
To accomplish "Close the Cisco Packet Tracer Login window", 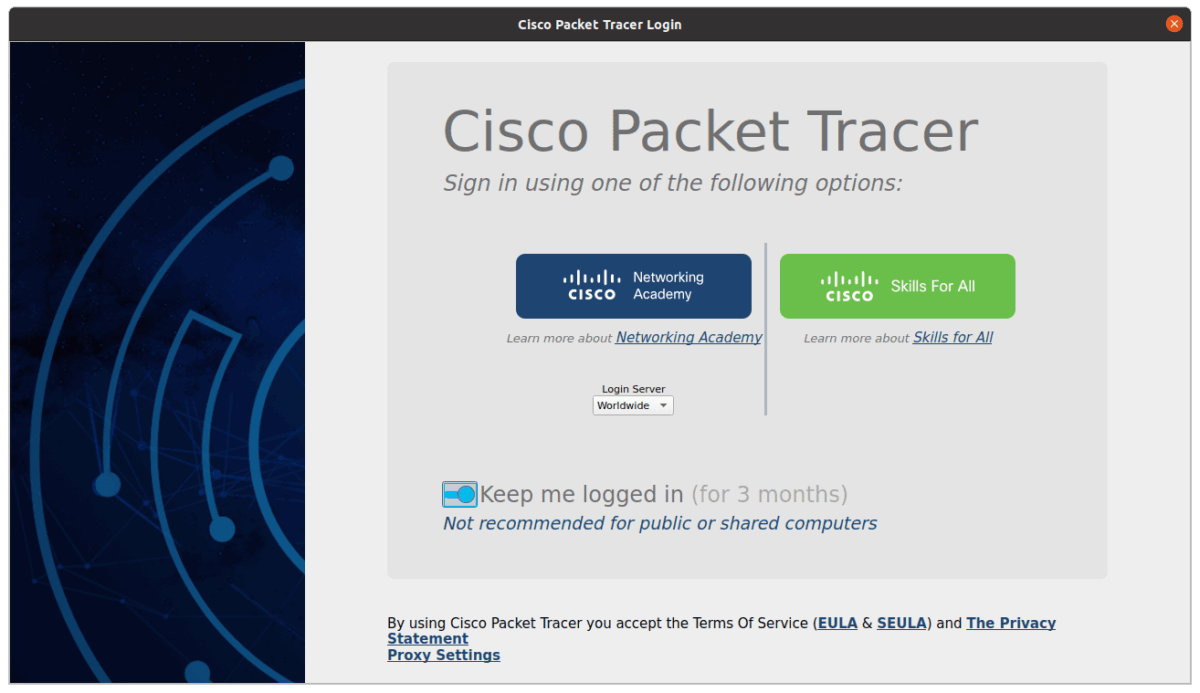I will point(1174,24).
